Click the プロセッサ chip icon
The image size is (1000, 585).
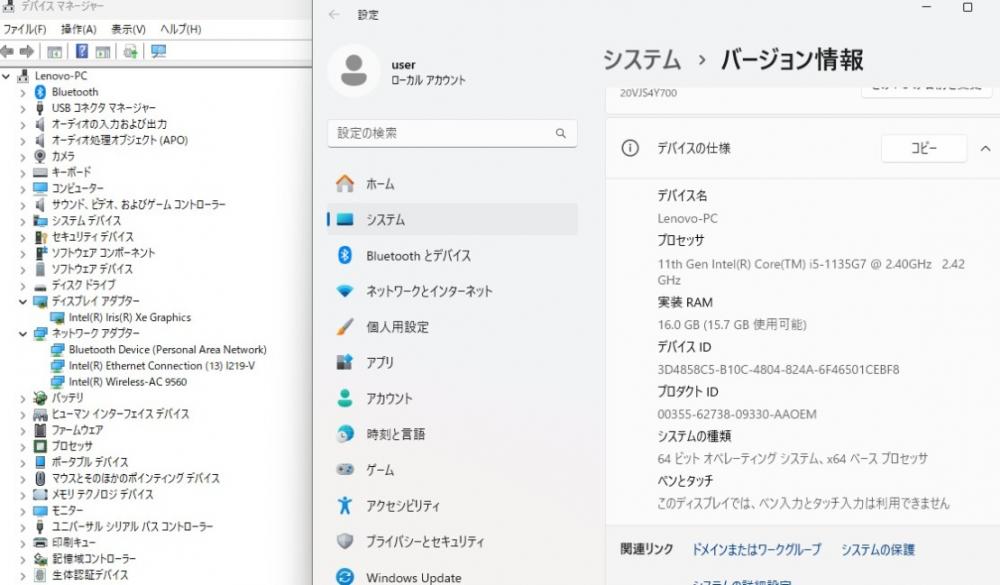pos(40,446)
